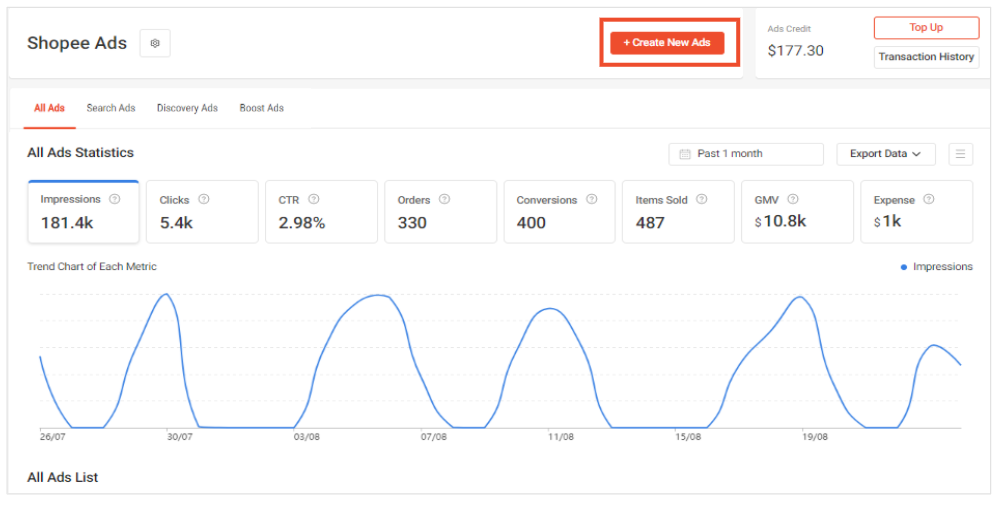
Task: Click the Create New Ads button
Action: point(667,43)
